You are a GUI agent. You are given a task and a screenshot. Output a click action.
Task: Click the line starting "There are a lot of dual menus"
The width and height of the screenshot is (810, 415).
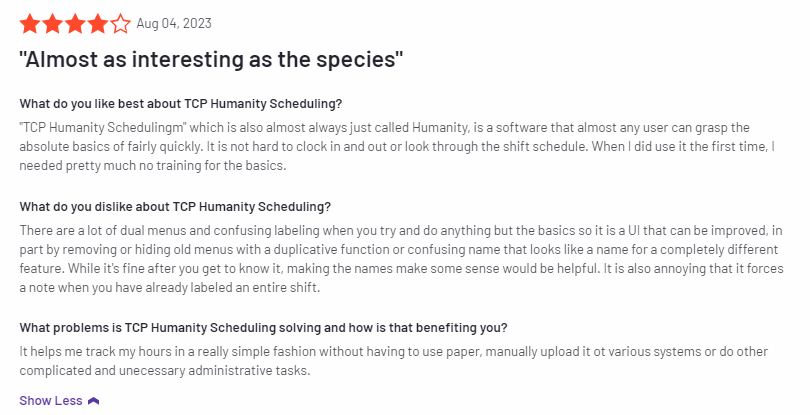(x=398, y=231)
